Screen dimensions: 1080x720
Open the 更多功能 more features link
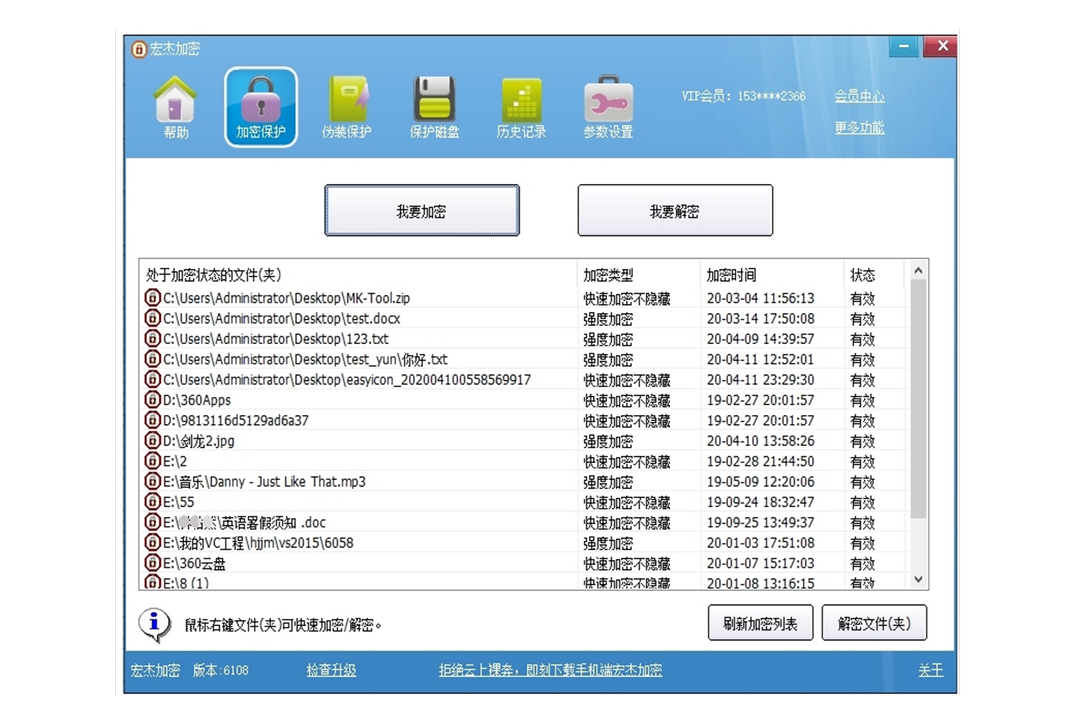pos(859,127)
